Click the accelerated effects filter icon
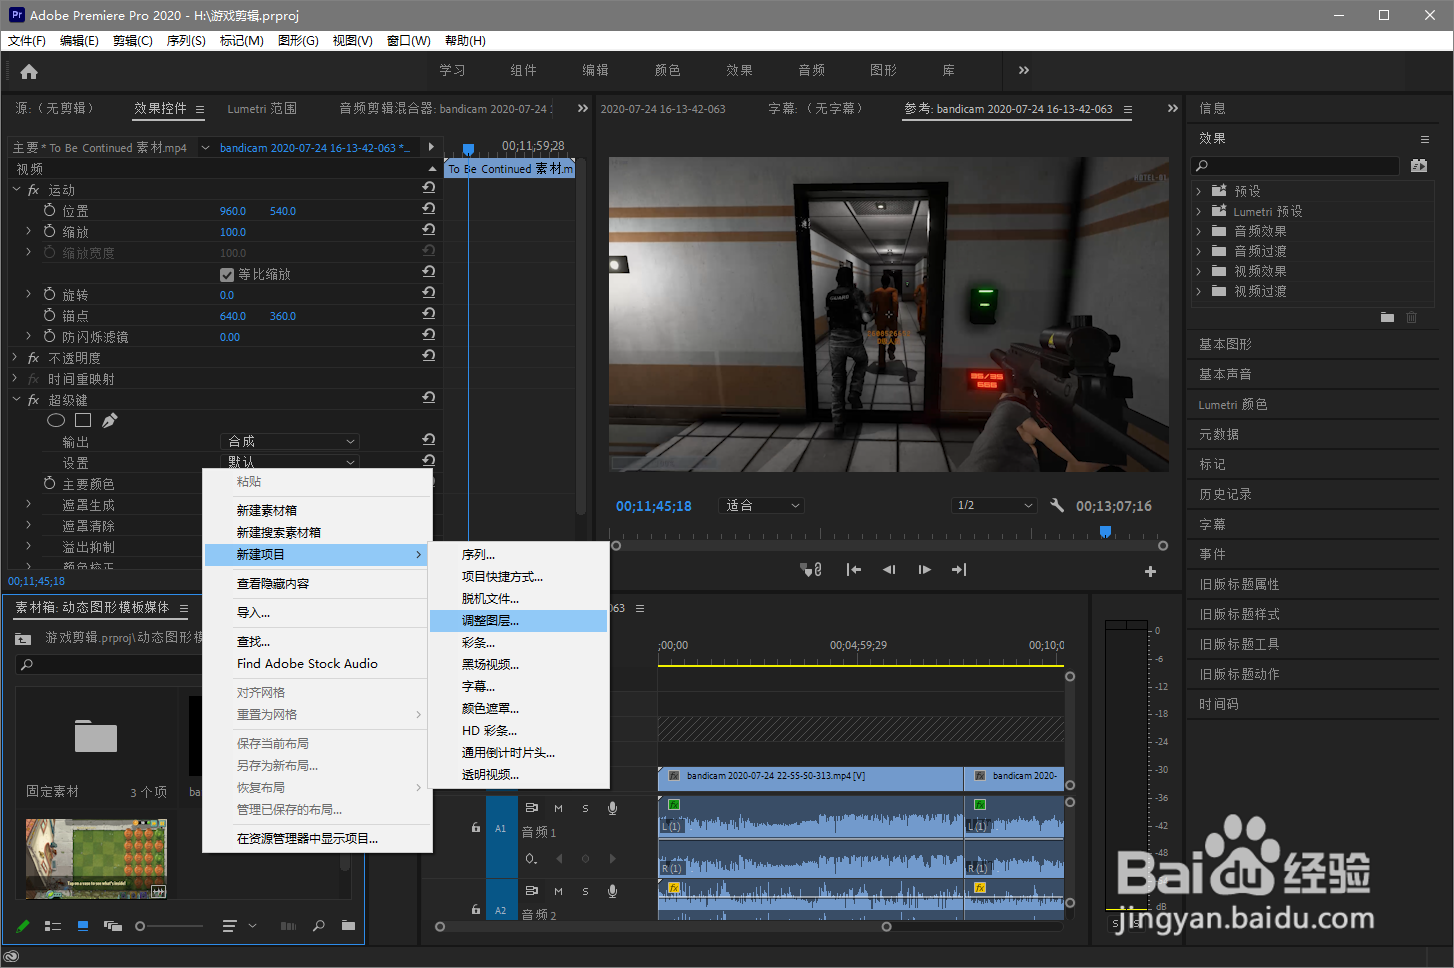The image size is (1454, 968). pyautogui.click(x=1419, y=166)
